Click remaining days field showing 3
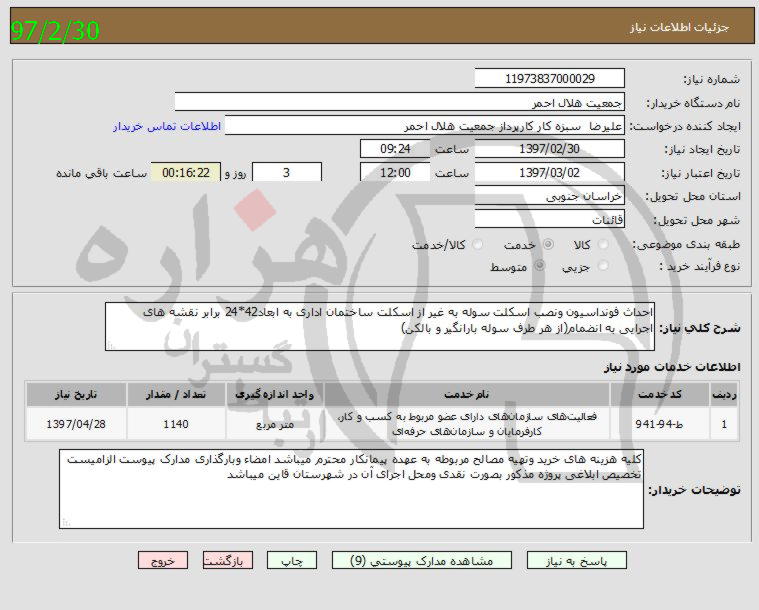Image resolution: width=759 pixels, height=610 pixels. (287, 172)
